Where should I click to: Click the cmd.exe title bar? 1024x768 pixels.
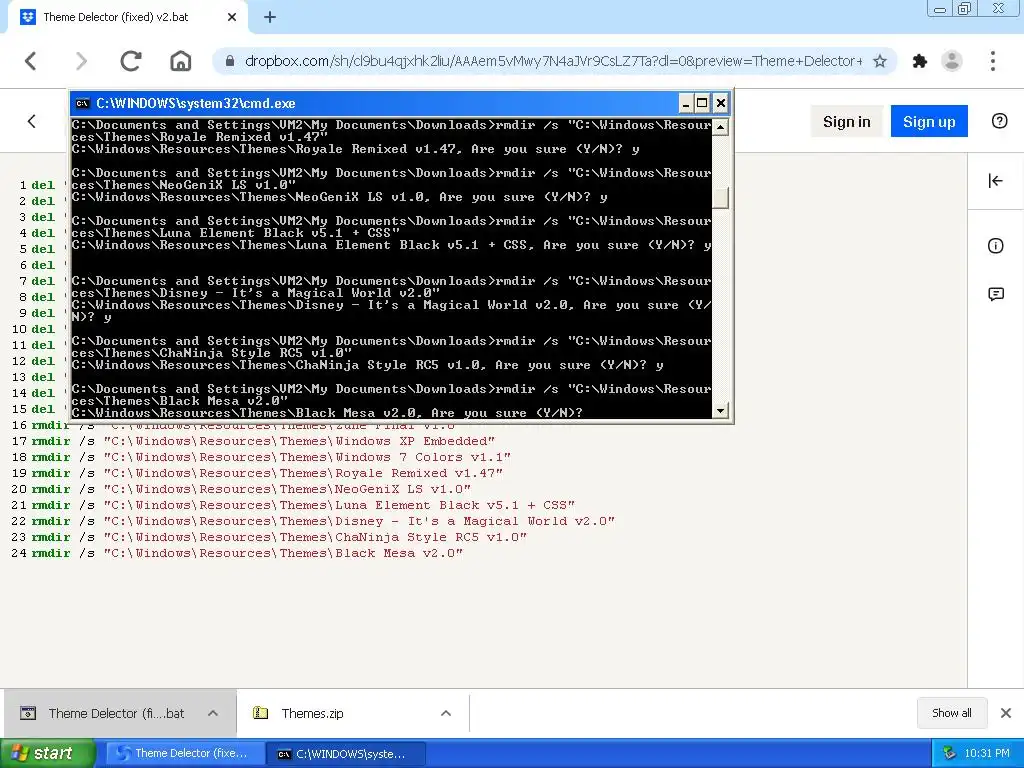click(x=376, y=103)
